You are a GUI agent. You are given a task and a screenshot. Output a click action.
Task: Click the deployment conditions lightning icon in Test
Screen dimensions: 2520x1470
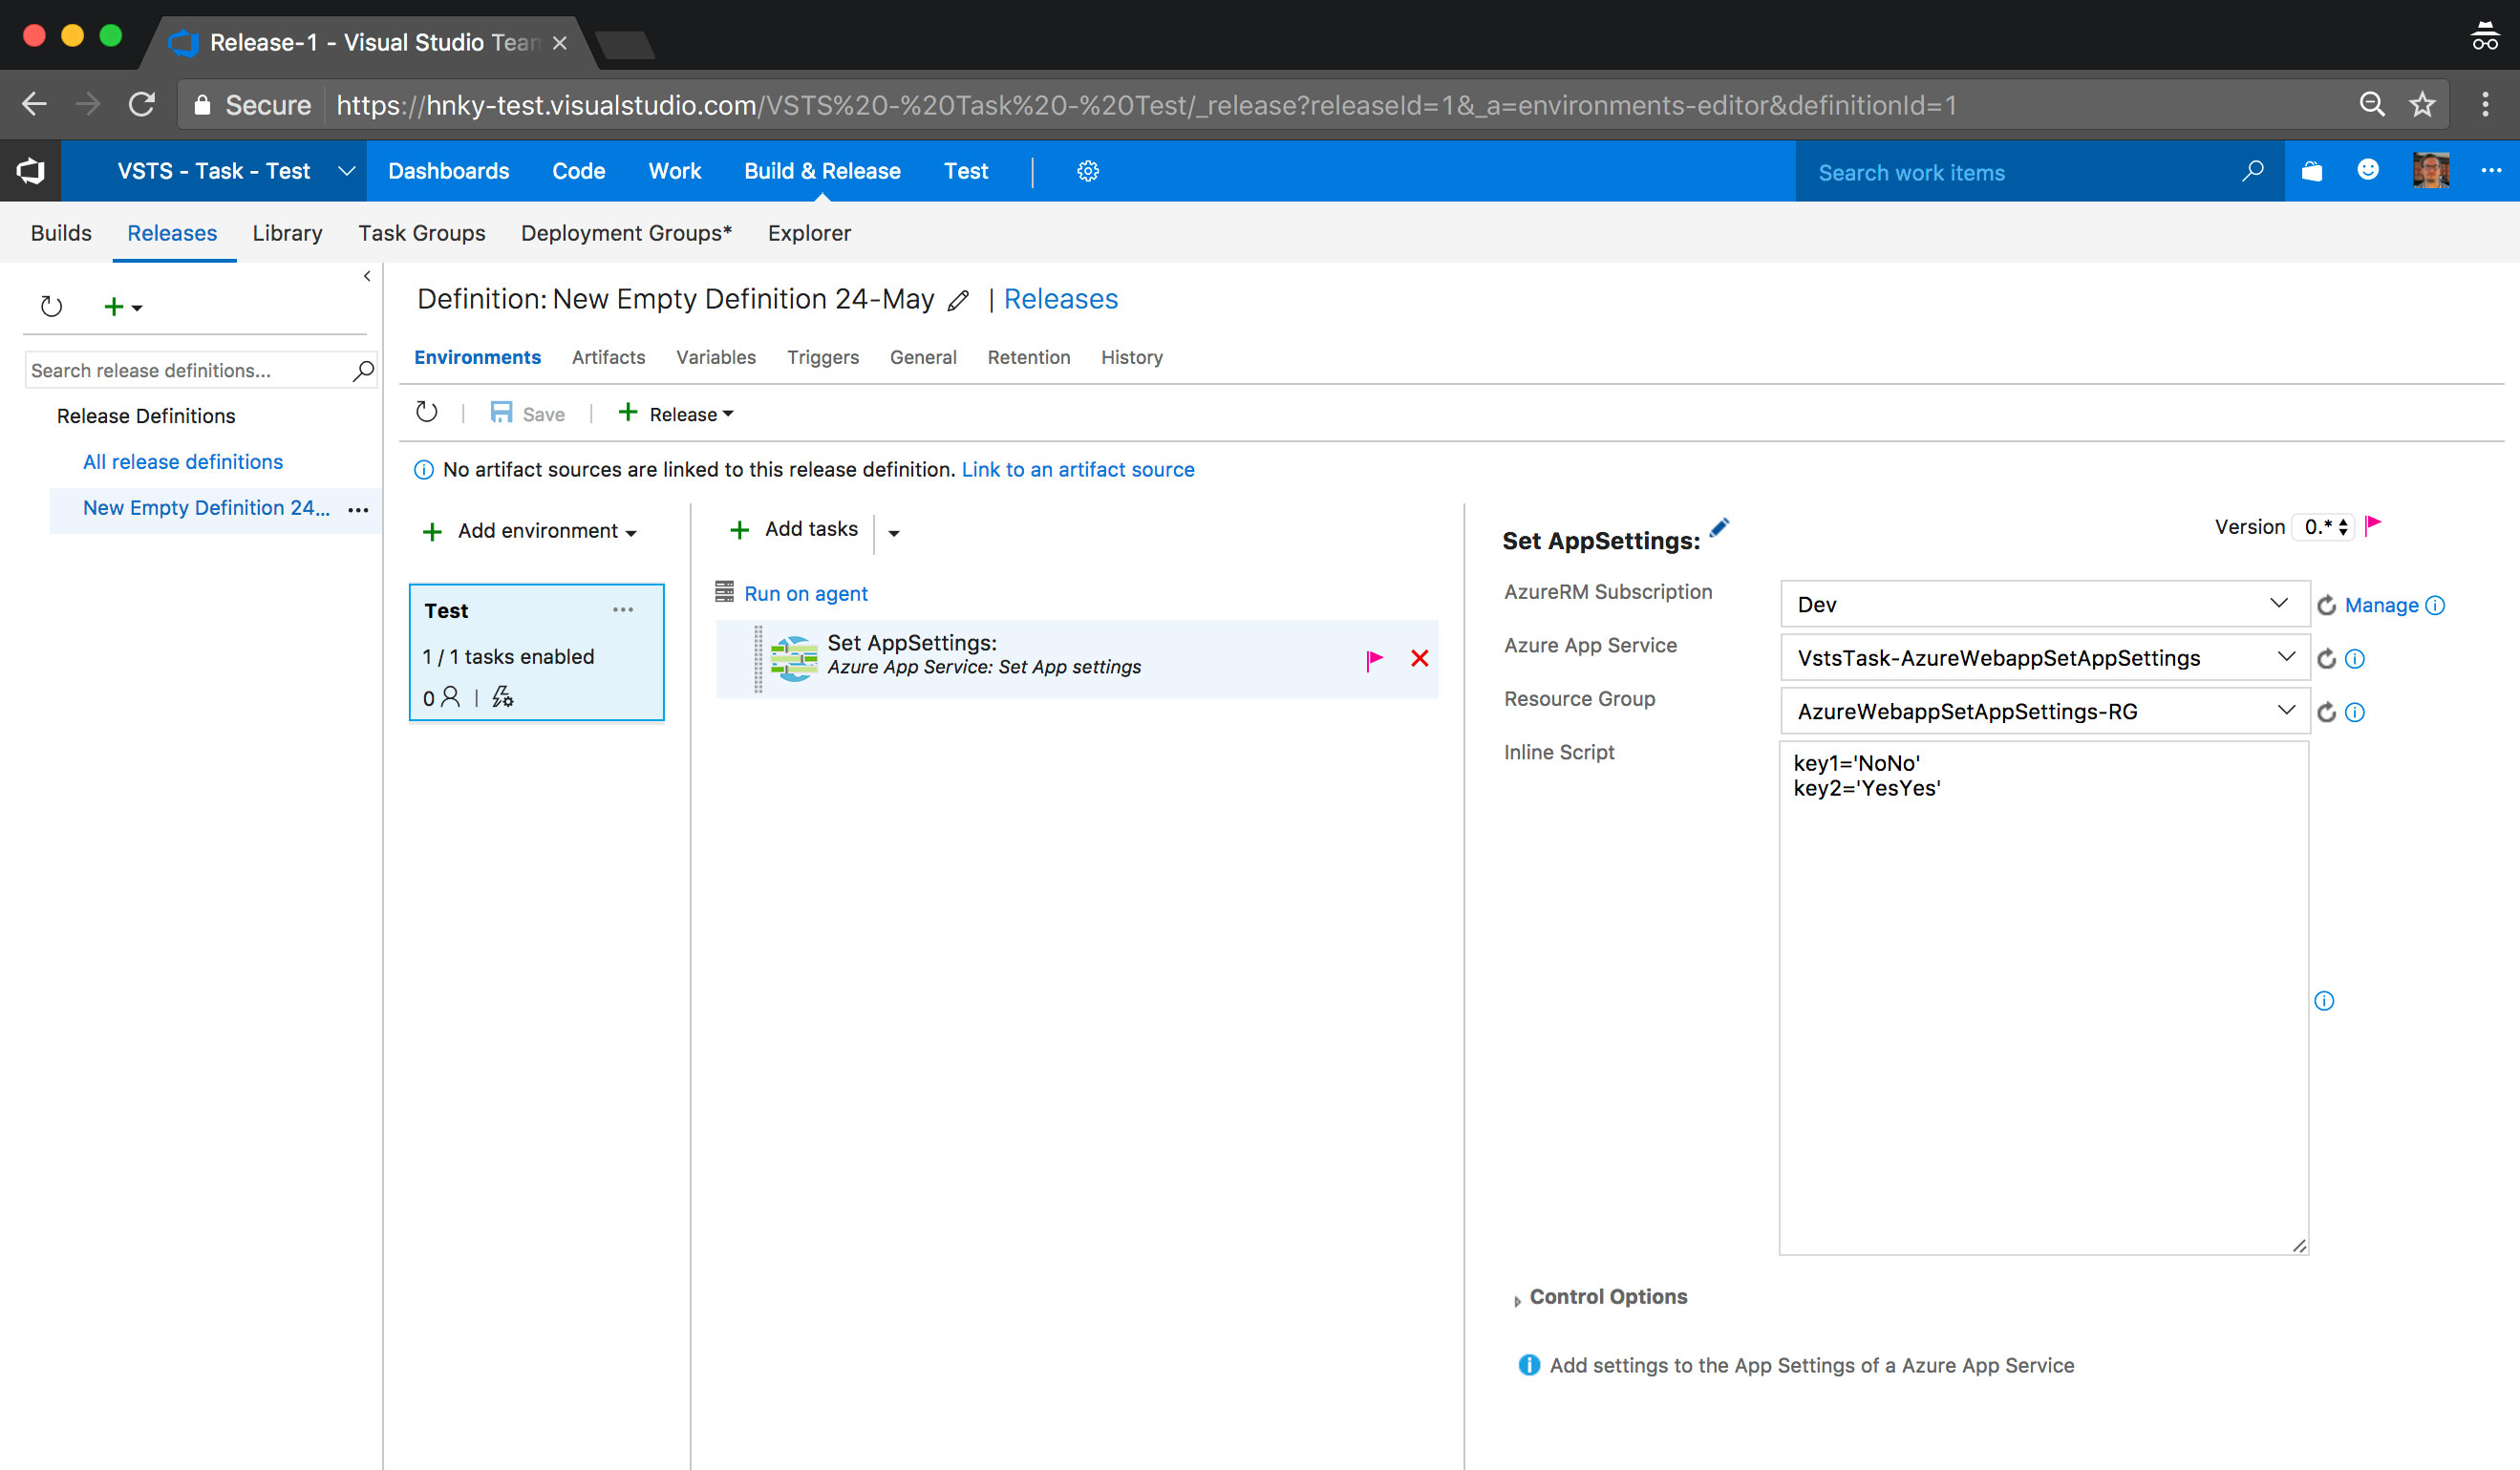click(502, 697)
